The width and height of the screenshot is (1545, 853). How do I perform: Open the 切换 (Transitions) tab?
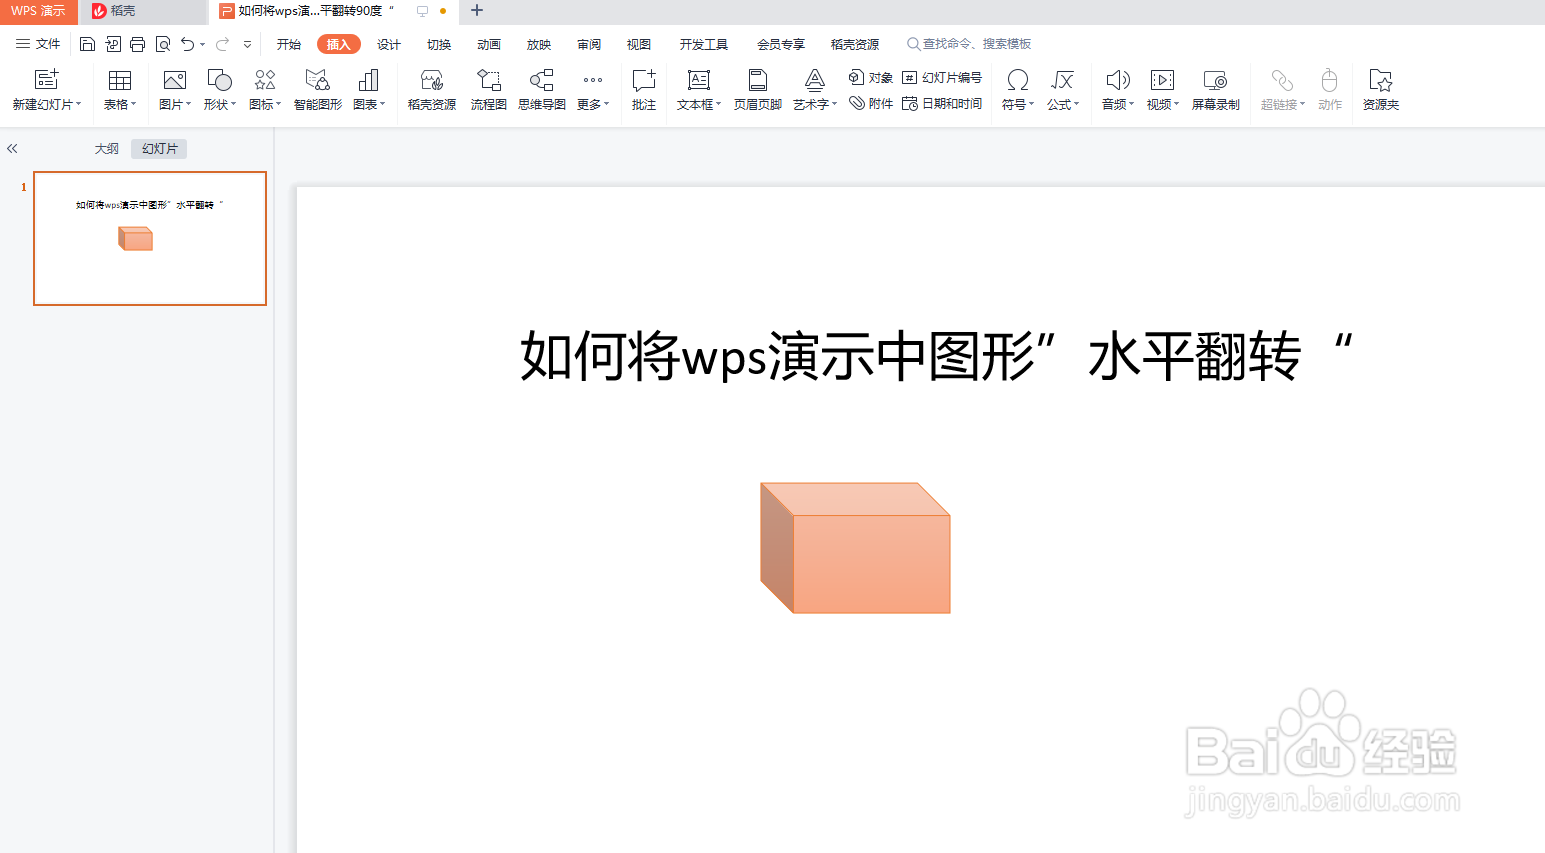pos(439,44)
